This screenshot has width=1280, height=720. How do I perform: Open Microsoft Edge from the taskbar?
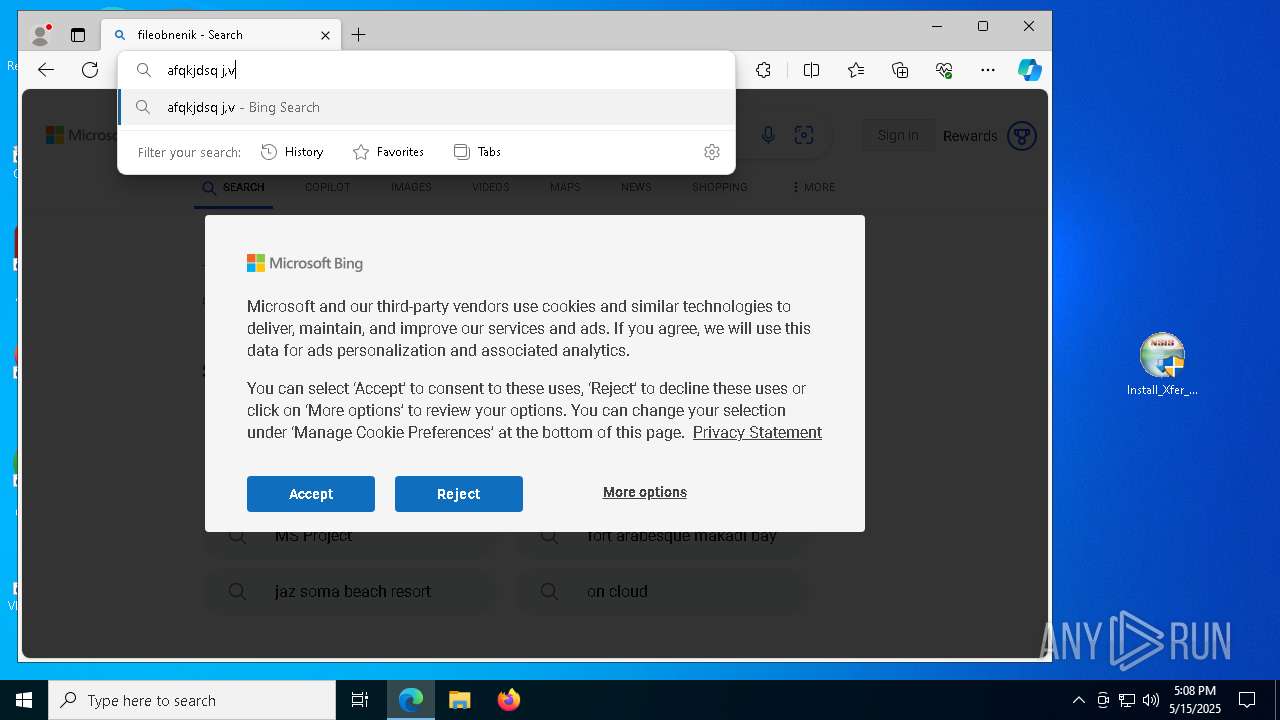[411, 700]
